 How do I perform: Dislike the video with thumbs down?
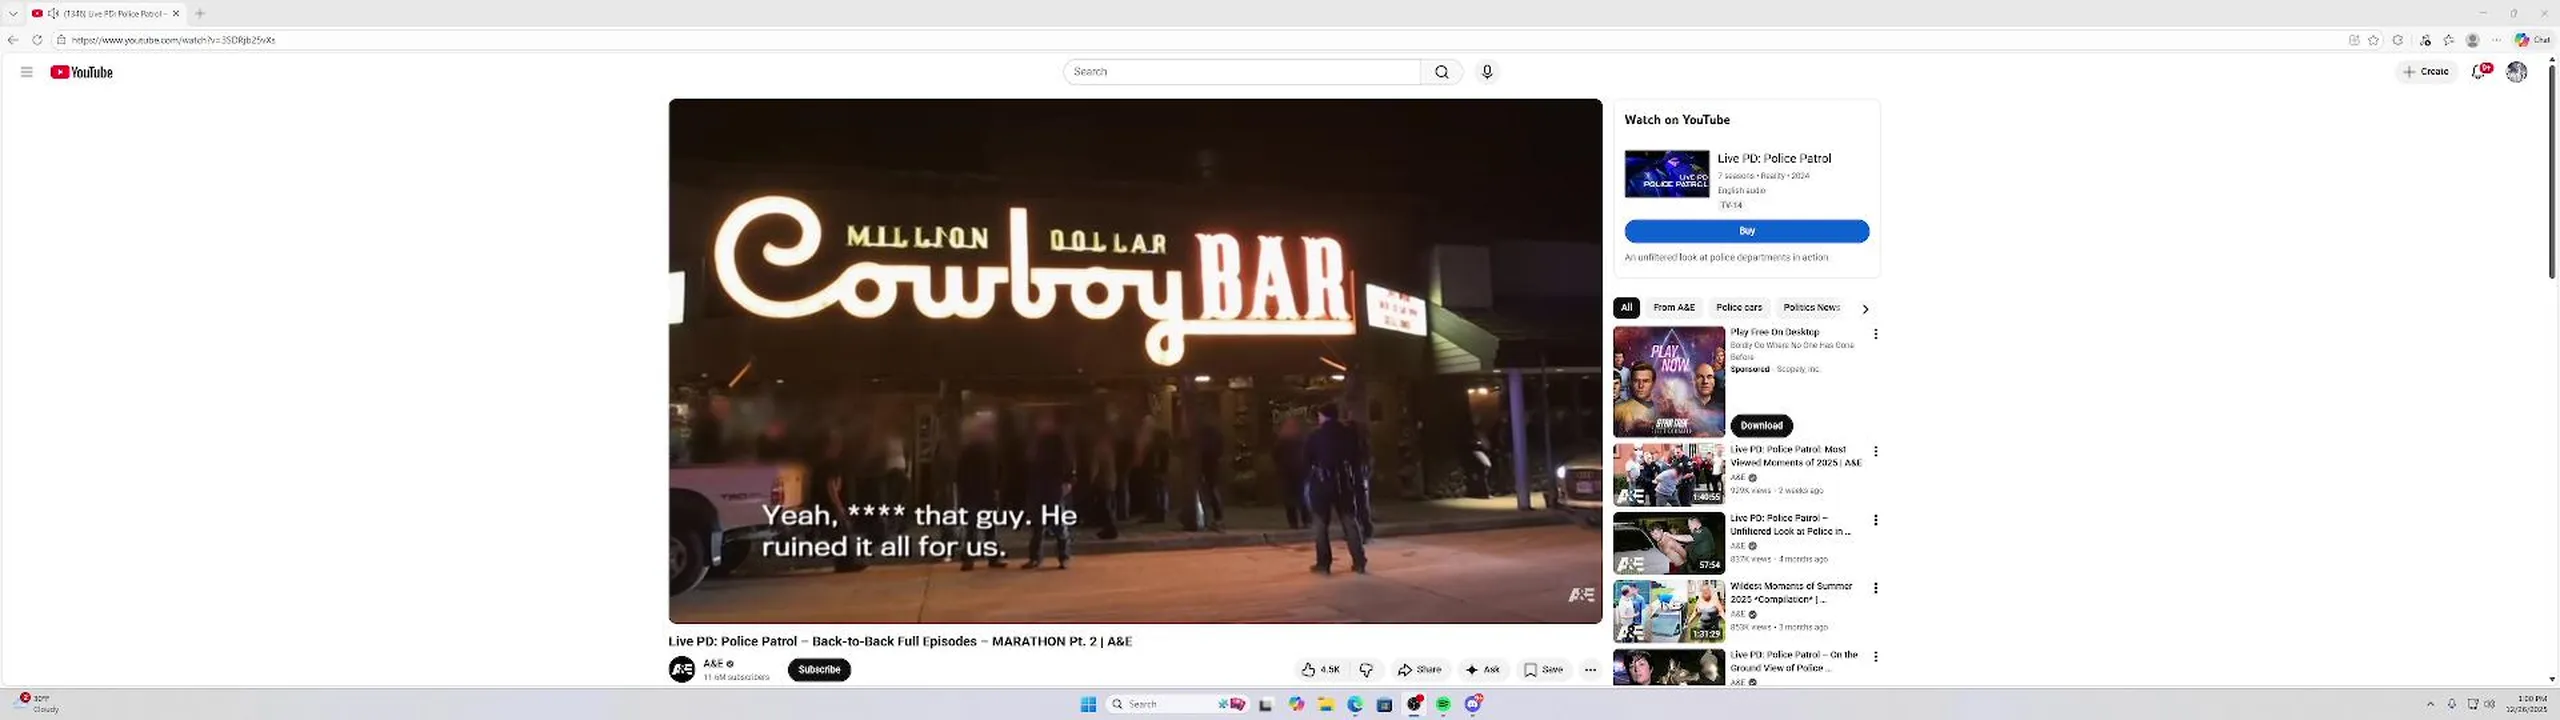tap(1366, 670)
